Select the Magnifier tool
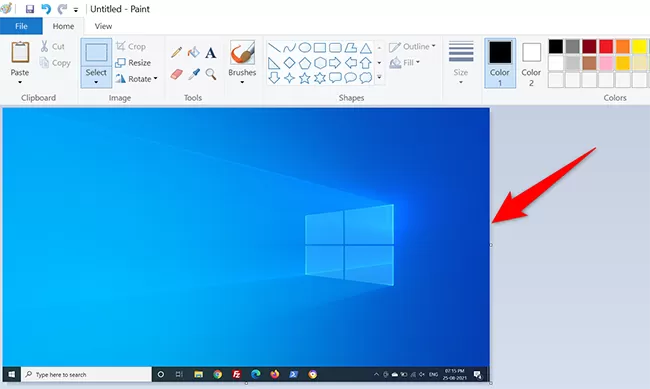The height and width of the screenshot is (389, 650). (x=211, y=74)
